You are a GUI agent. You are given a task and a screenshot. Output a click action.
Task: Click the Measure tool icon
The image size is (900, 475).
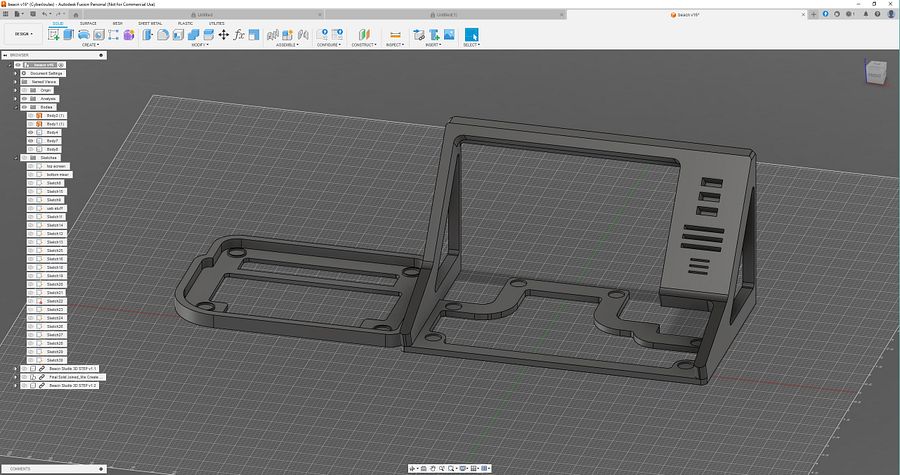395,35
